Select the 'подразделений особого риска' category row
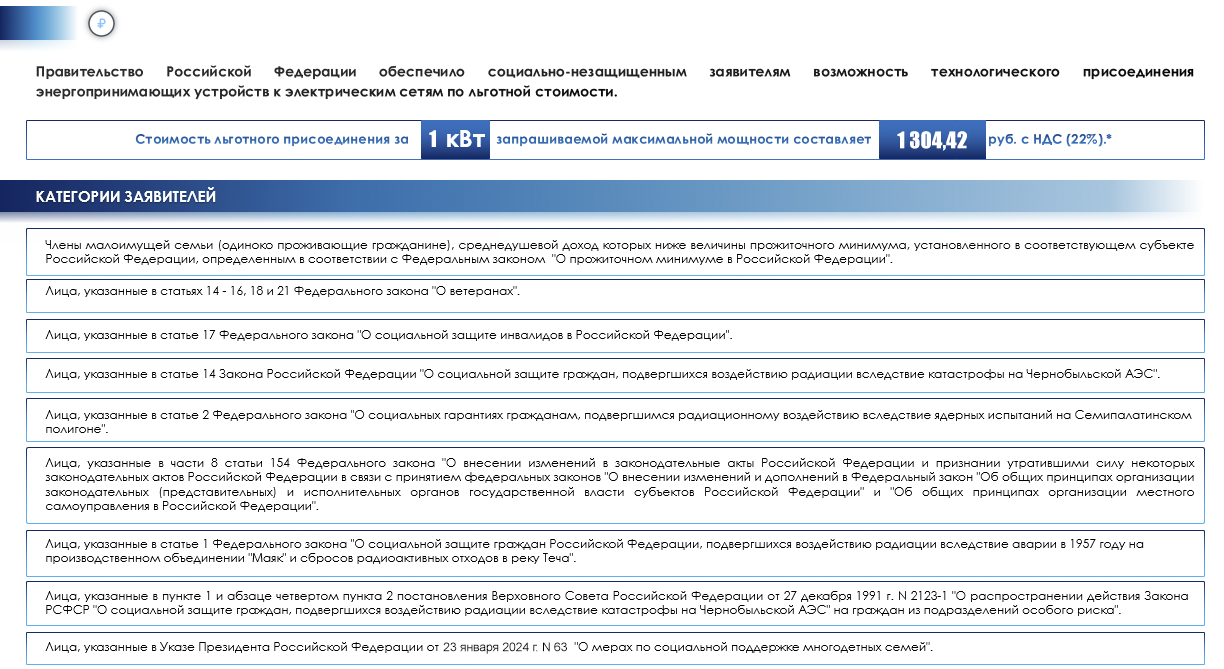The height and width of the screenshot is (669, 1224). (x=615, y=602)
